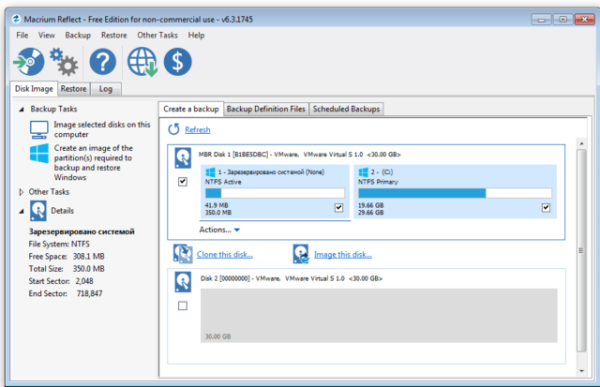
Task: Click 'Start Sector: 2,048' detail
Action: [x=61, y=281]
